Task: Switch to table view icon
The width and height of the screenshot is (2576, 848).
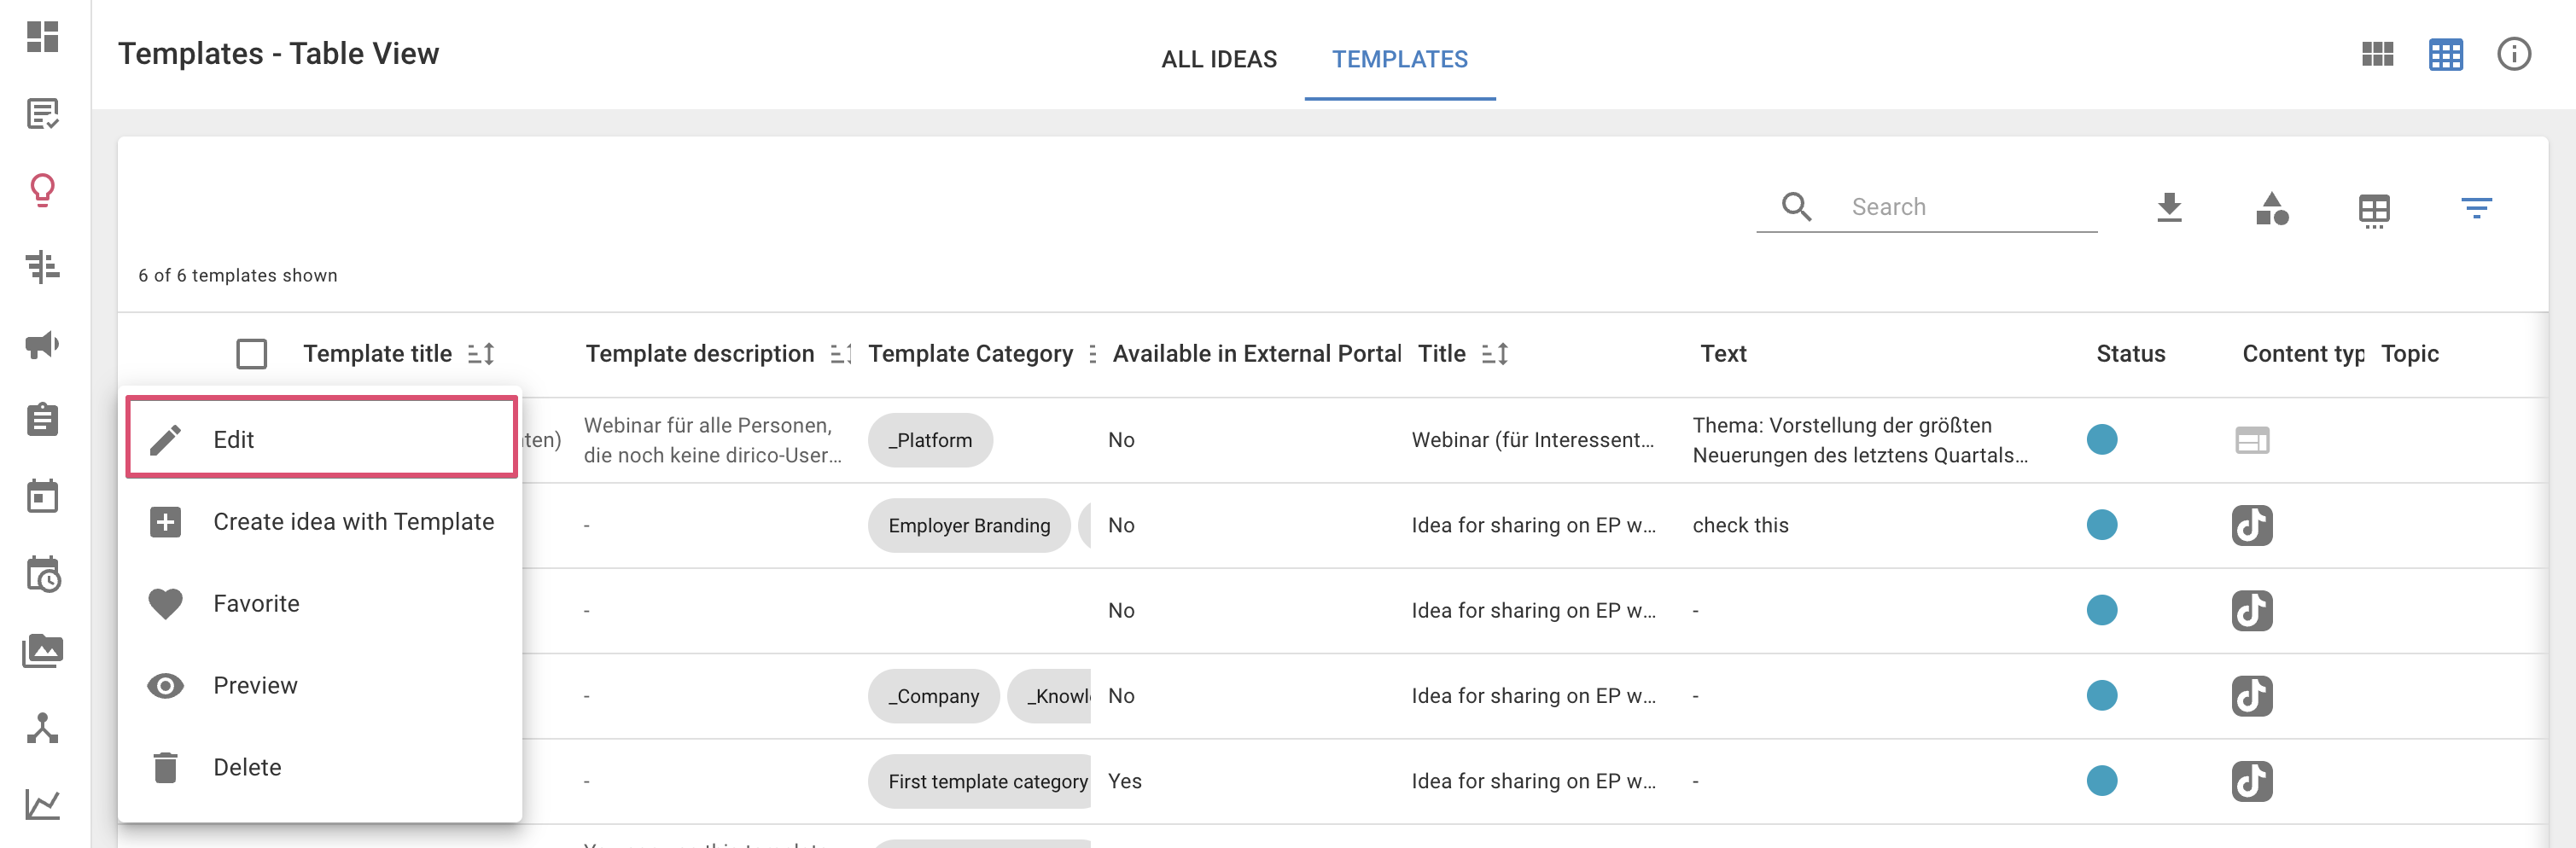Action: click(x=2445, y=54)
